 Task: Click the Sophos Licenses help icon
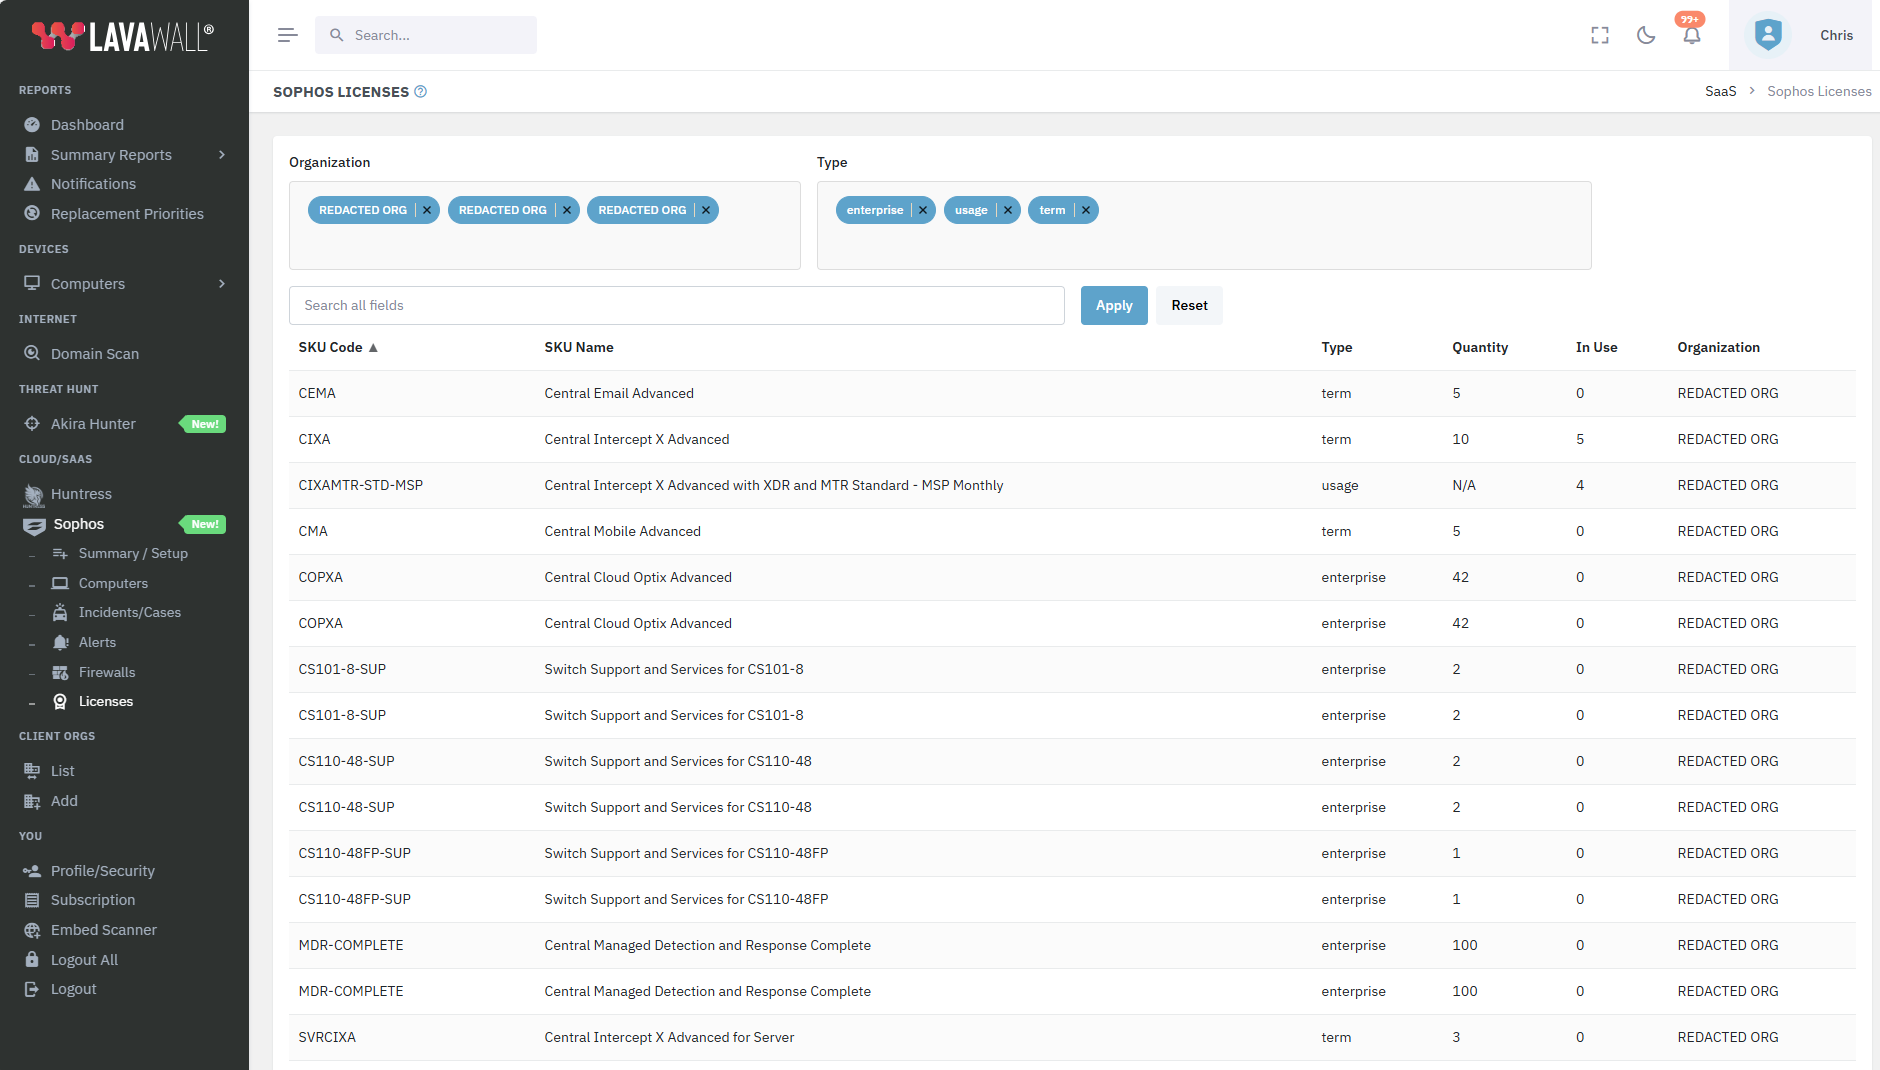click(x=421, y=91)
